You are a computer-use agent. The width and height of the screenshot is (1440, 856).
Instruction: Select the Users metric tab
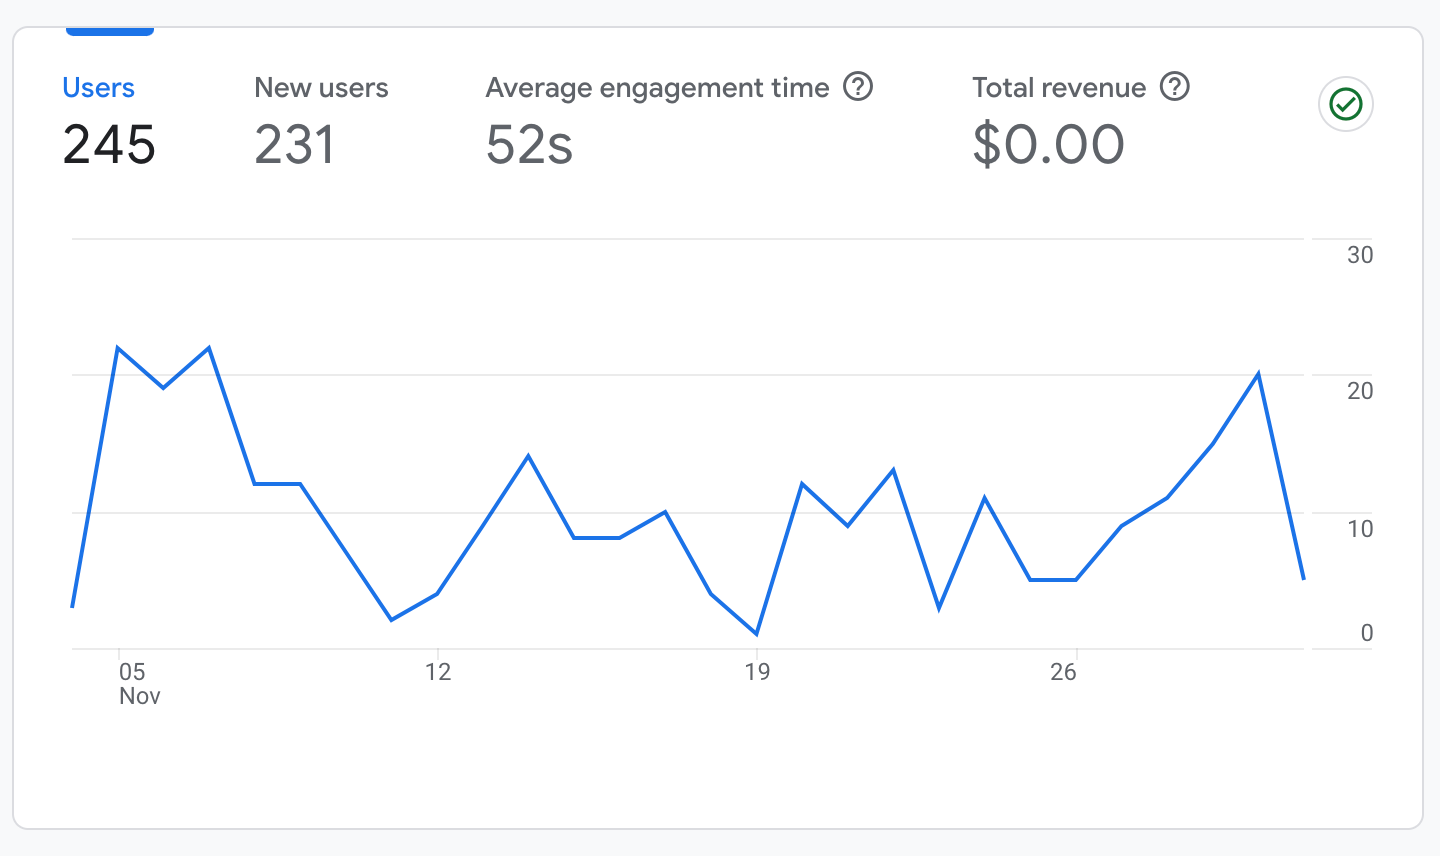98,88
